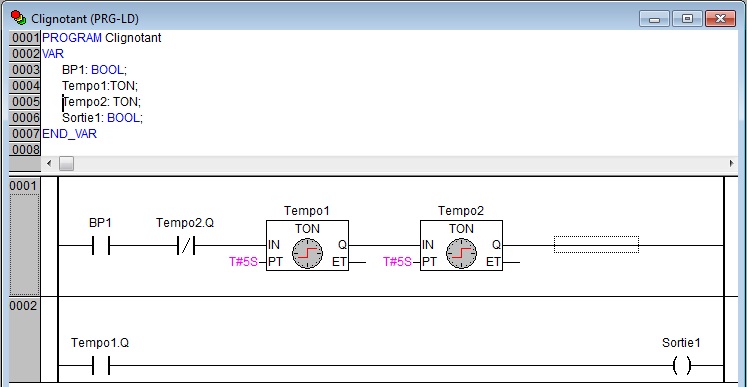Select the Tempo2.Q negated contact
Image resolution: width=747 pixels, height=387 pixels.
coord(186,245)
